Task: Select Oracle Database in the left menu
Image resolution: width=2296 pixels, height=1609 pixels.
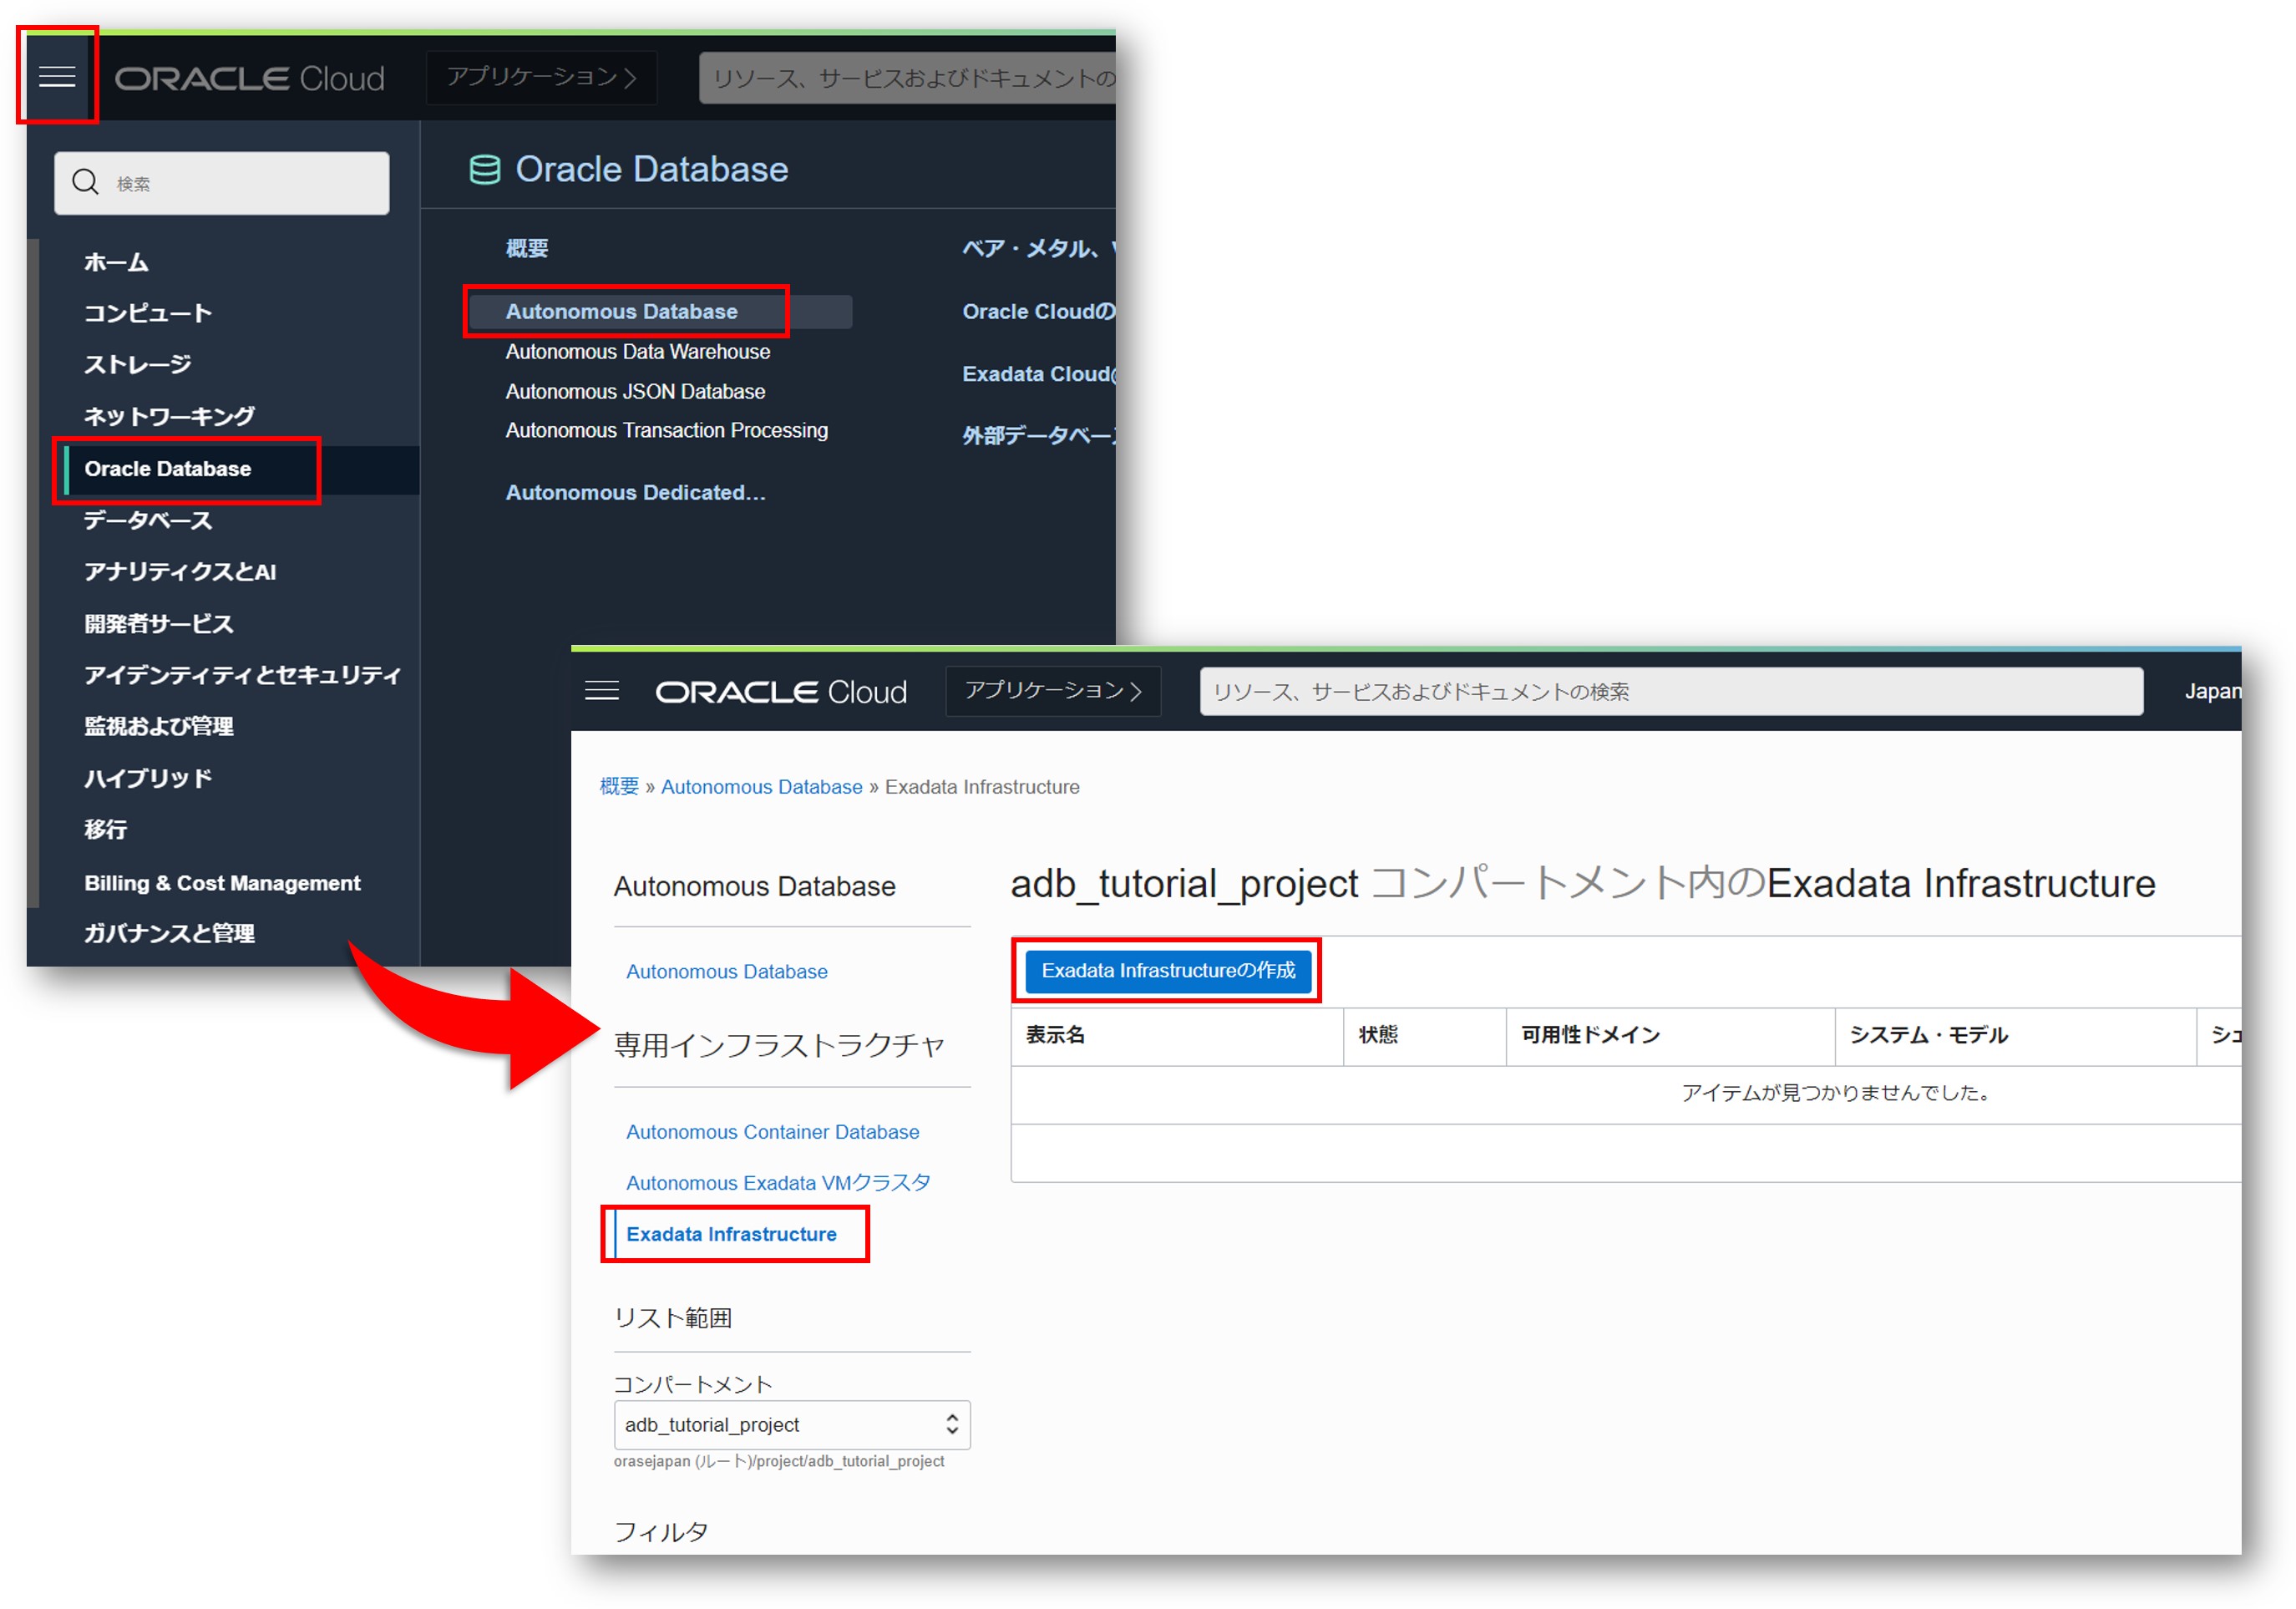Action: click(168, 468)
